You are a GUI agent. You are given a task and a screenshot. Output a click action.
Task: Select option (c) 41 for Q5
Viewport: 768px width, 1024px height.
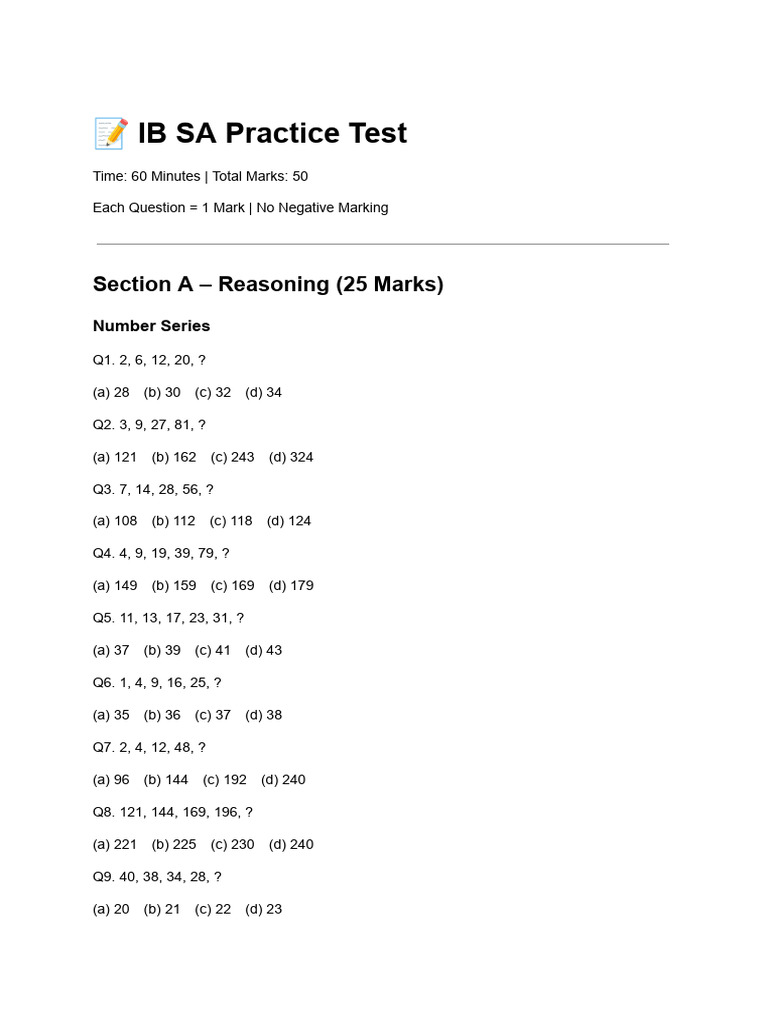click(x=212, y=650)
